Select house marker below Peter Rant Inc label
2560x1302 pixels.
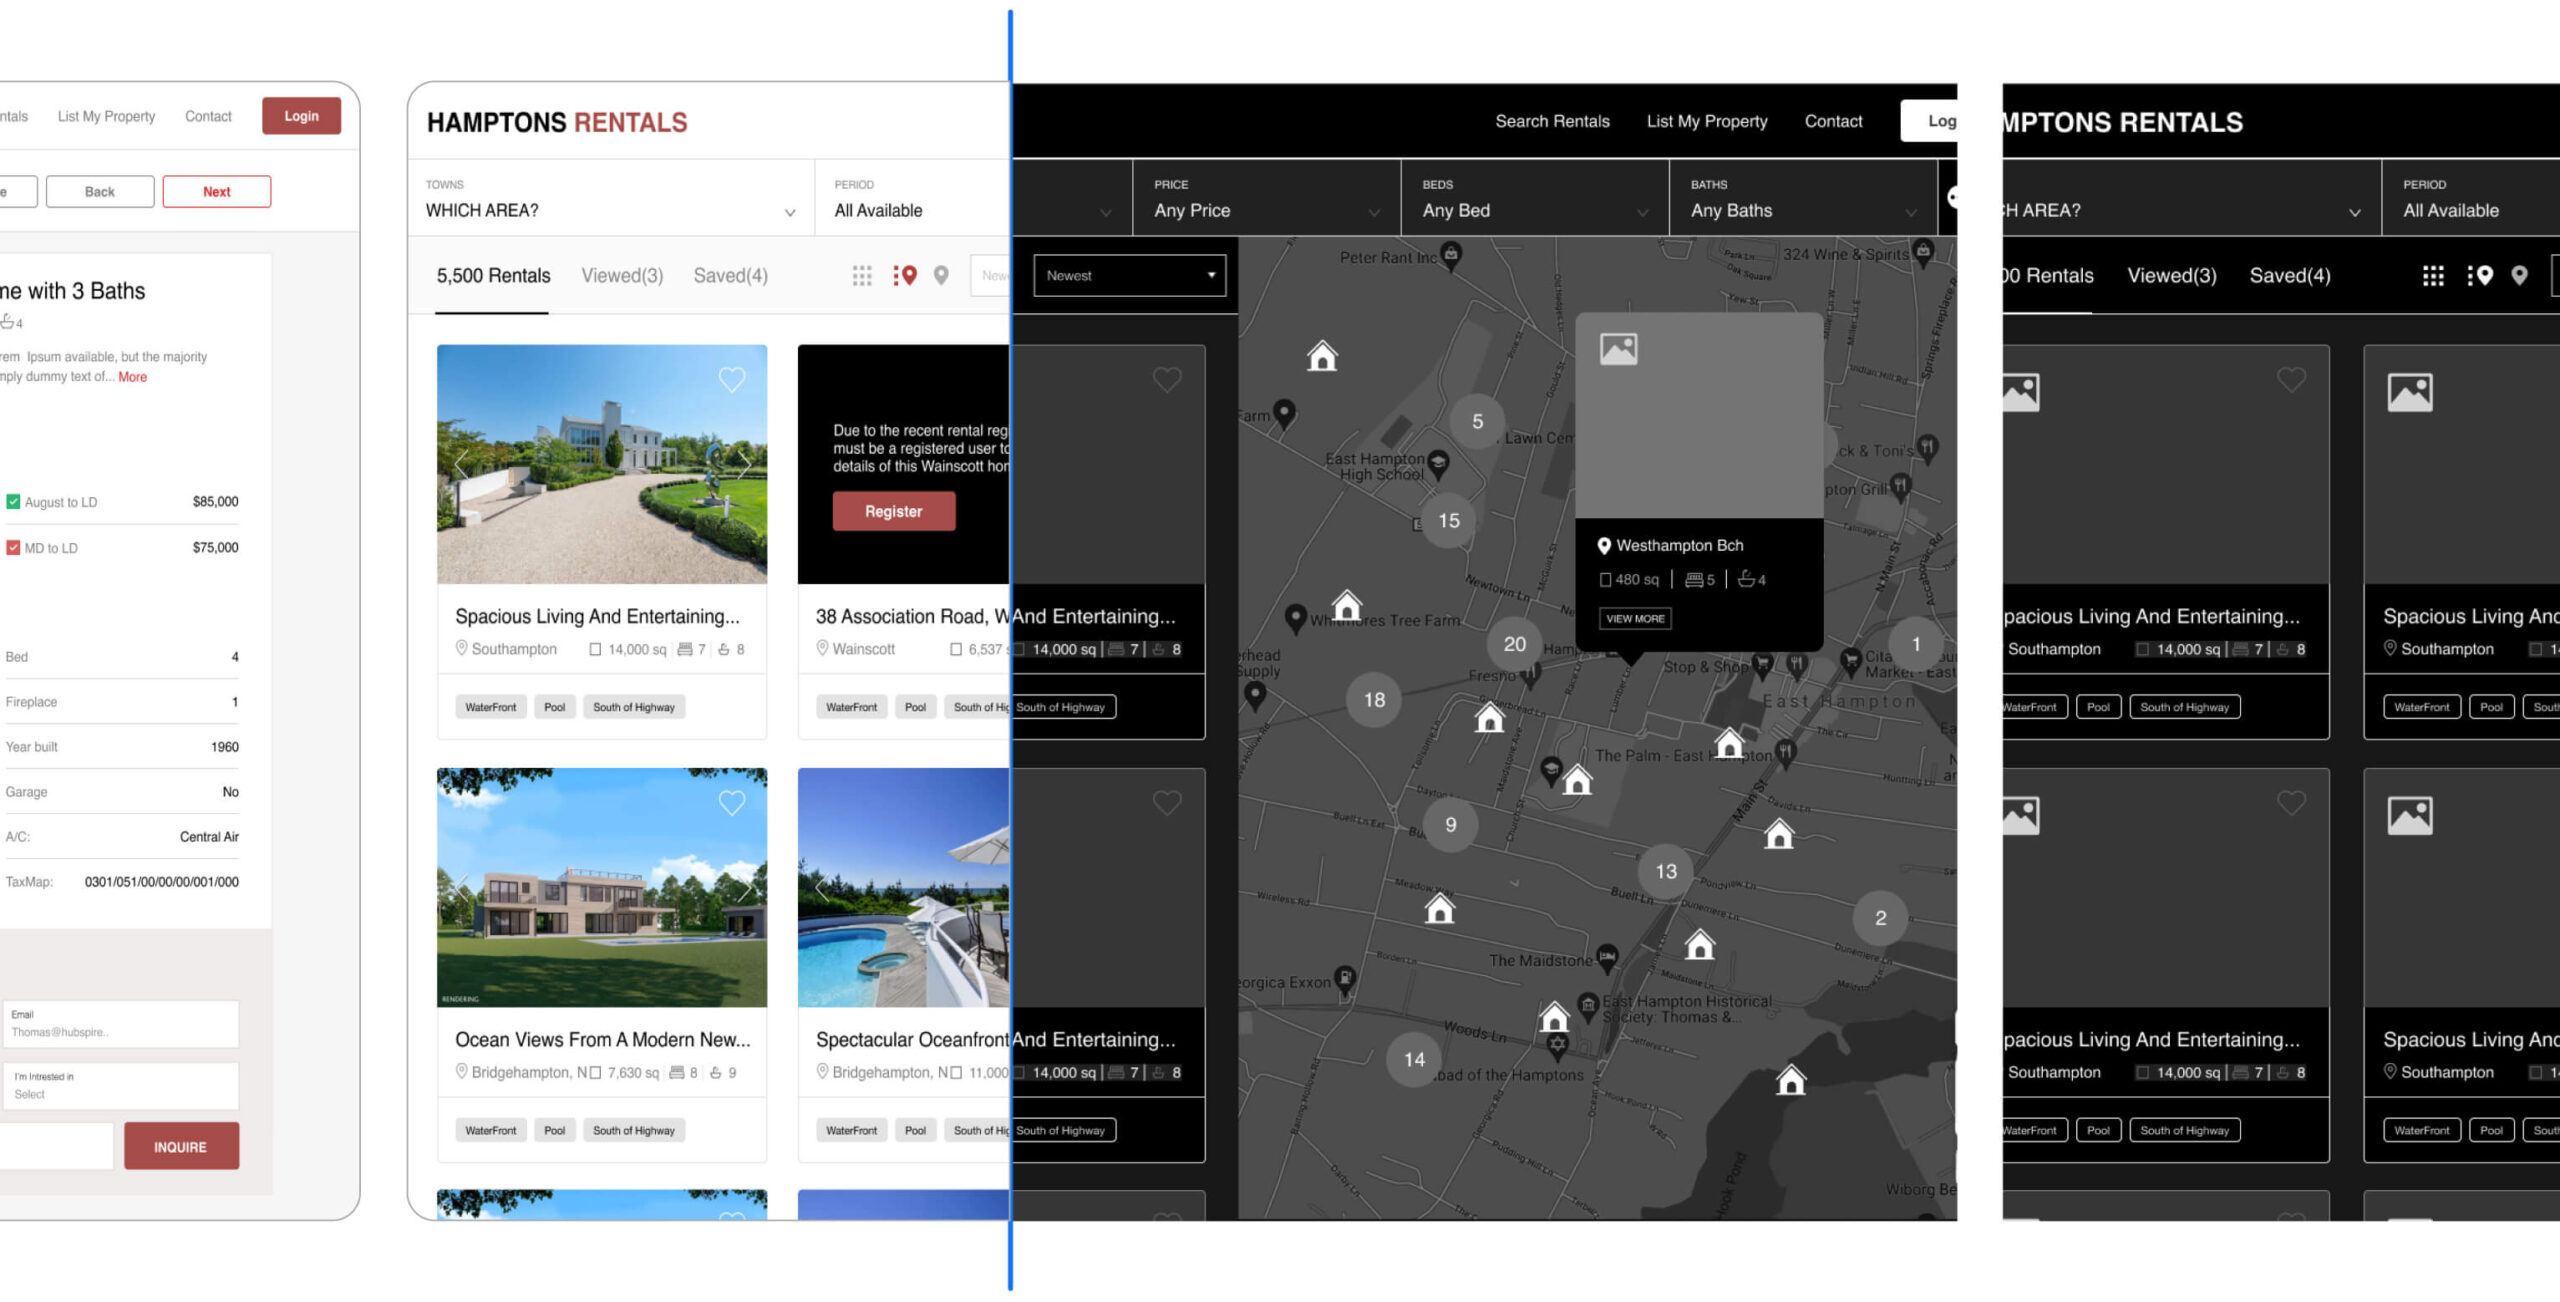tap(1322, 356)
